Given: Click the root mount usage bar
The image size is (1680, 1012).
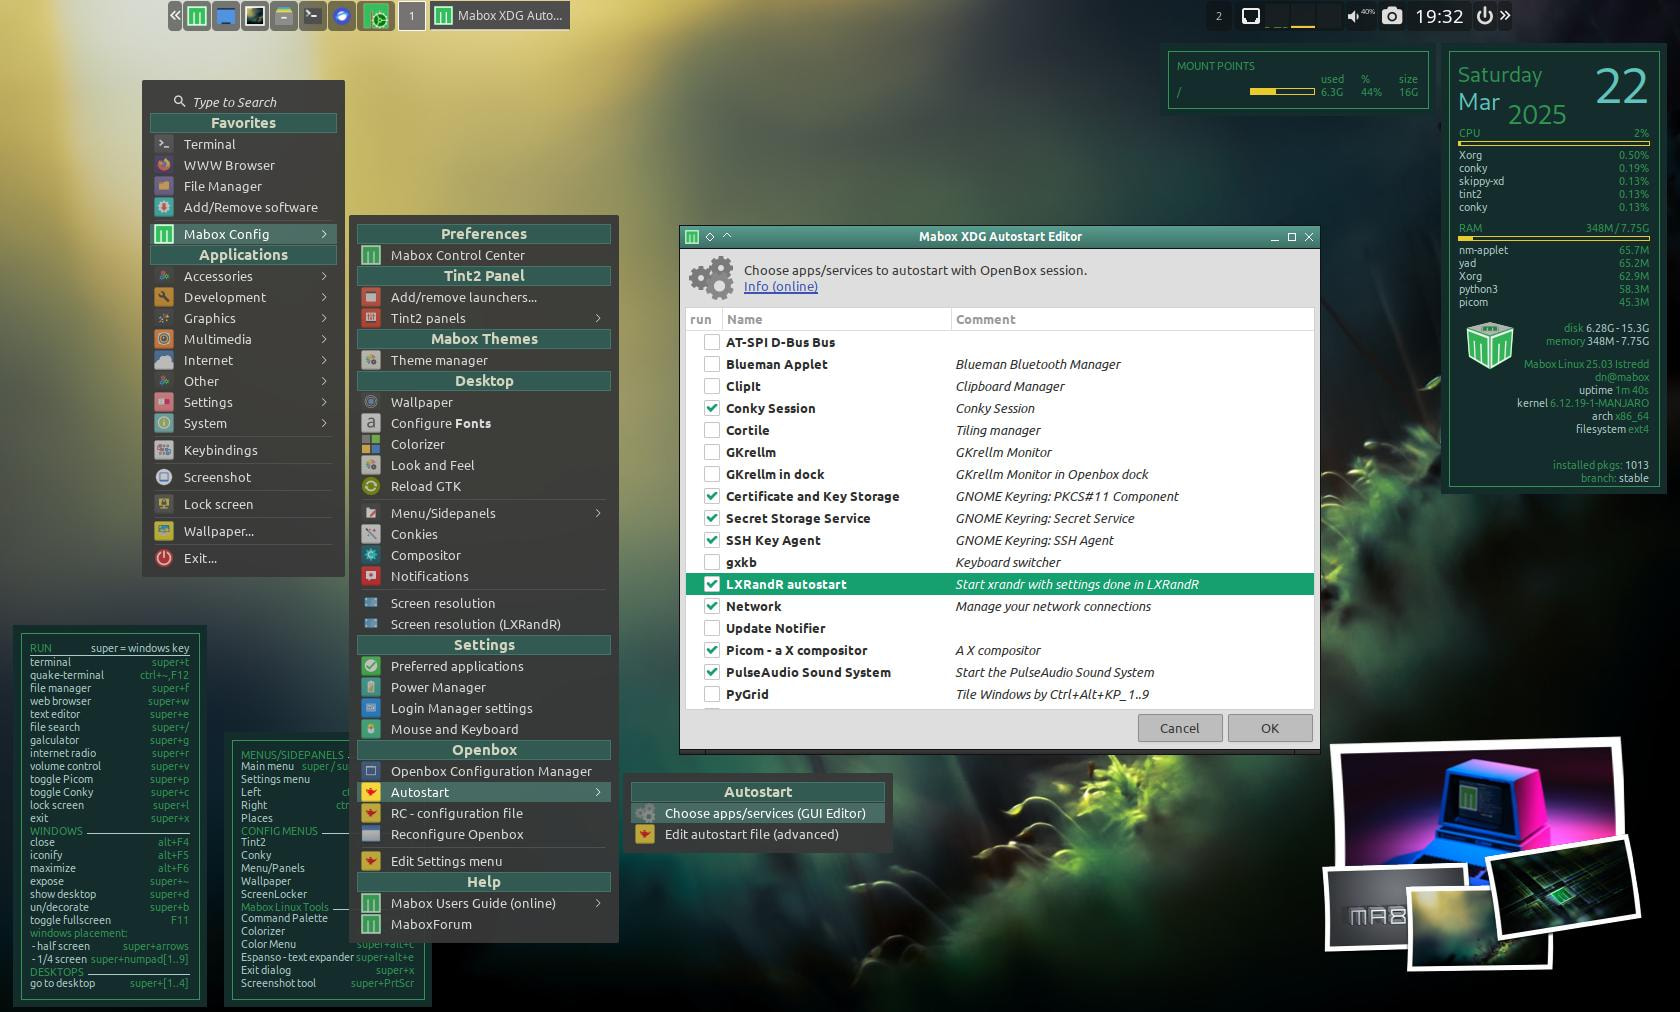Looking at the screenshot, I should 1281,92.
